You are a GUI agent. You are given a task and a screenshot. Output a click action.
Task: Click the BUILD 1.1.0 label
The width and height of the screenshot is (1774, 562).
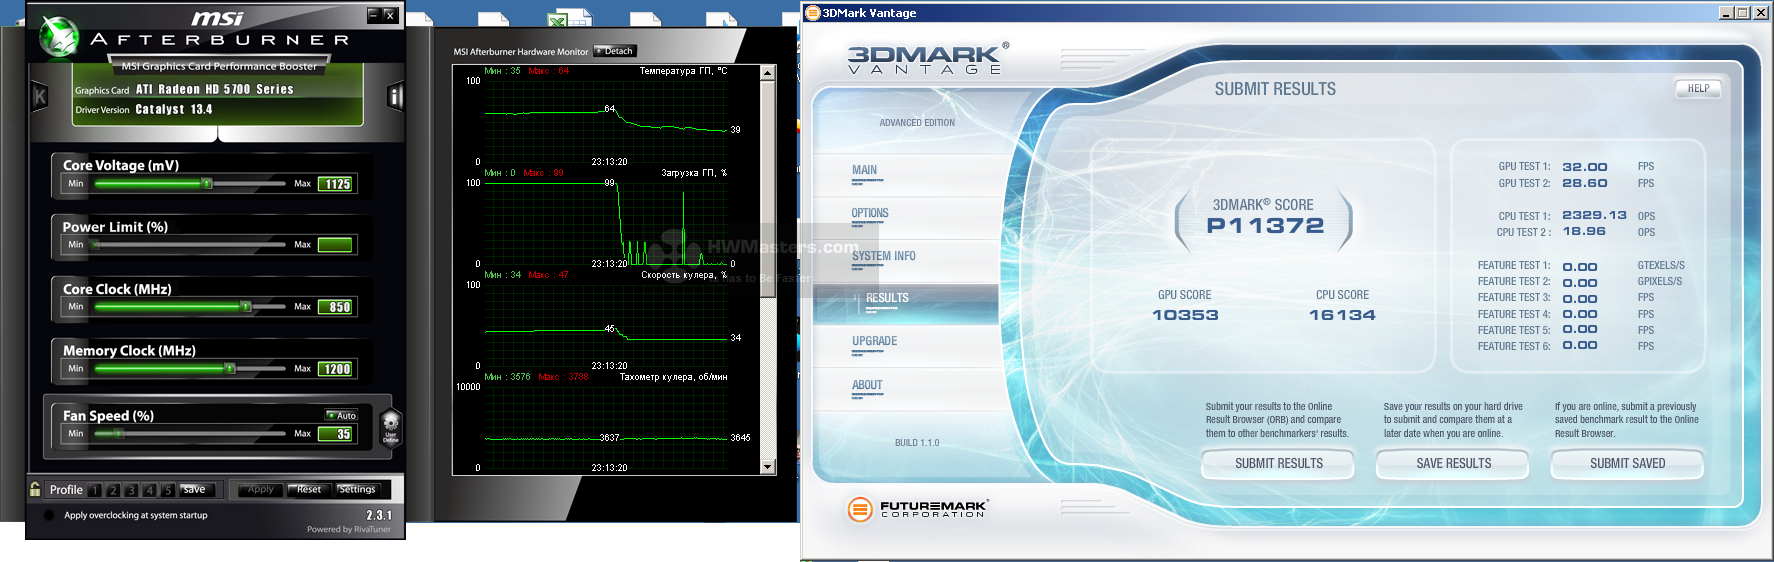(x=917, y=443)
